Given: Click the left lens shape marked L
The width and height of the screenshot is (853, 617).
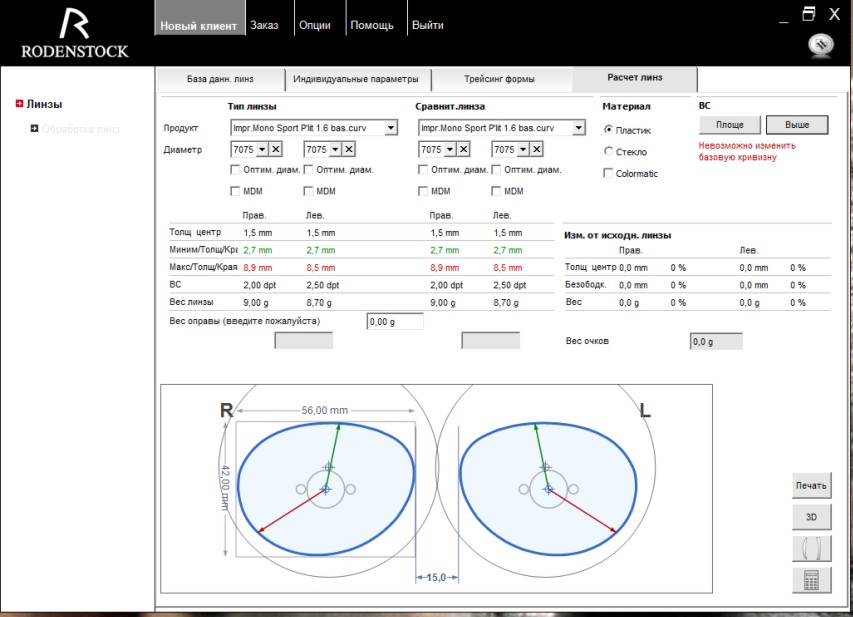Looking at the screenshot, I should coord(548,489).
